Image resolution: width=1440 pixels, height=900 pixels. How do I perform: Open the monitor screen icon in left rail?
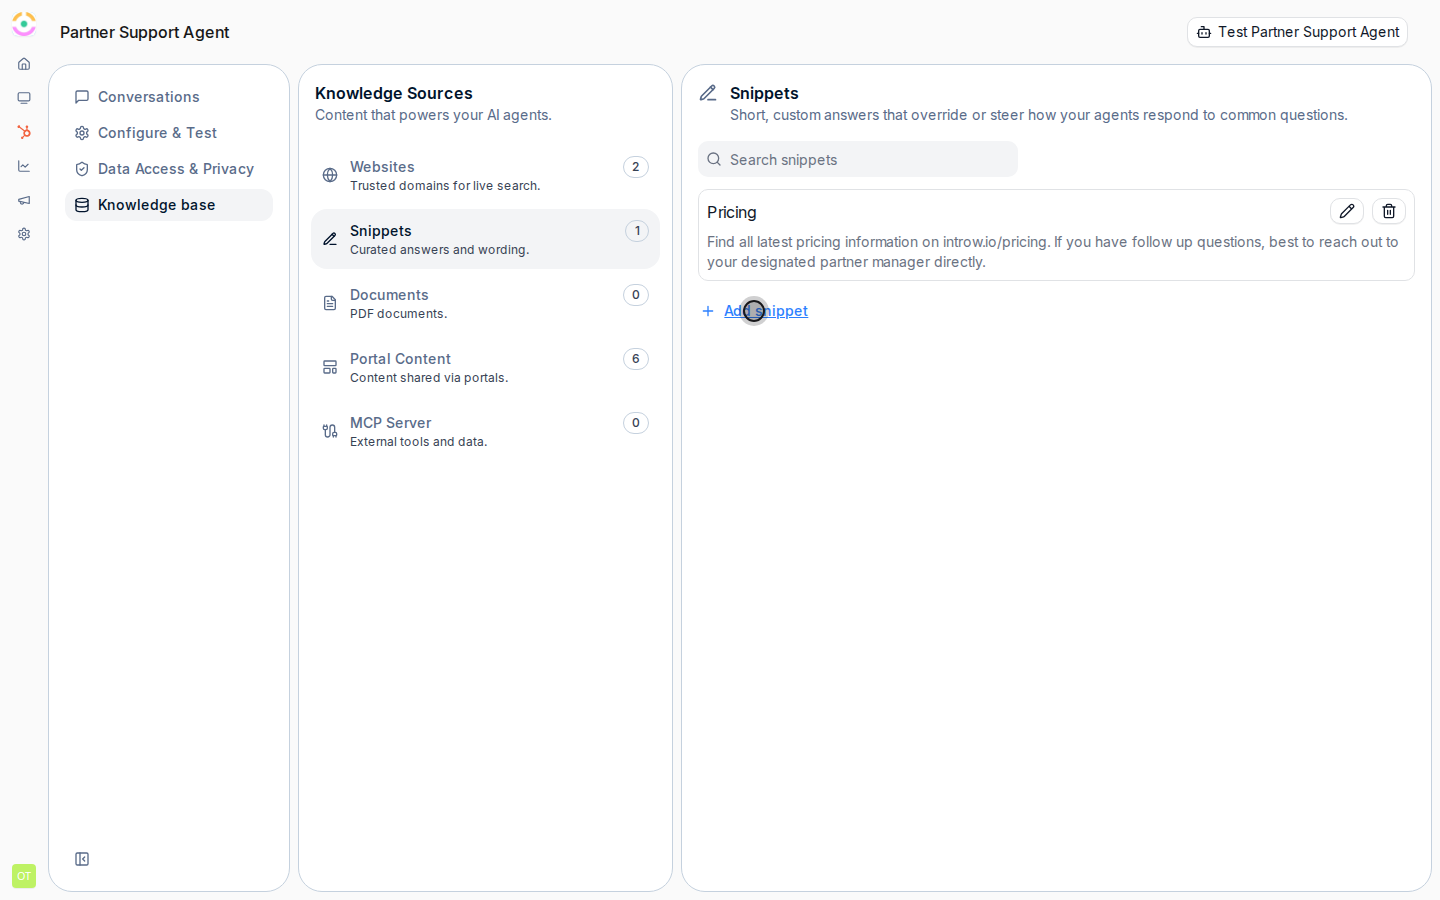point(24,98)
